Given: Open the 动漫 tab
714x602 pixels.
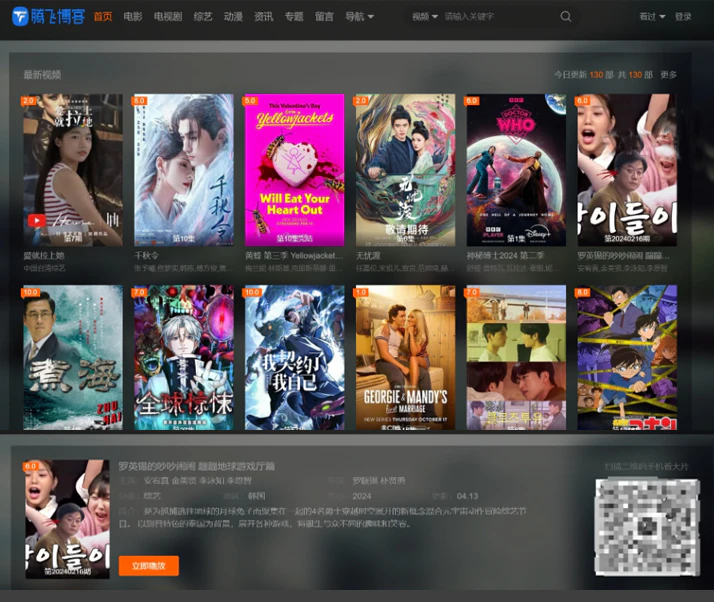Looking at the screenshot, I should click(233, 17).
